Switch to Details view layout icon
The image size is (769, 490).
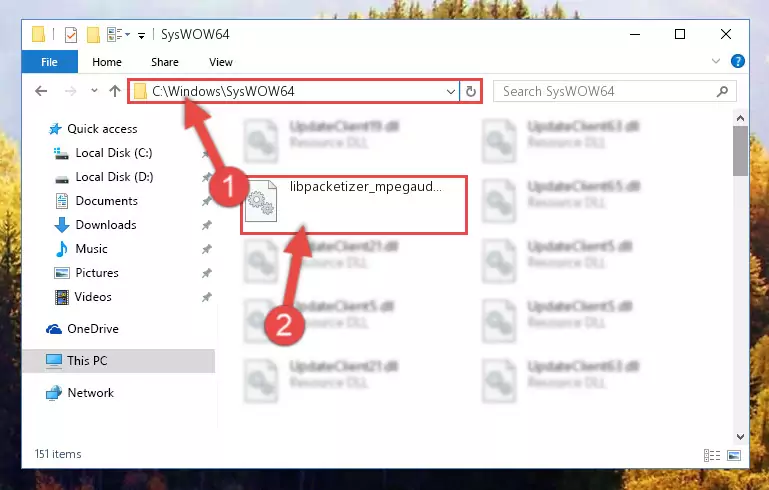click(x=712, y=455)
